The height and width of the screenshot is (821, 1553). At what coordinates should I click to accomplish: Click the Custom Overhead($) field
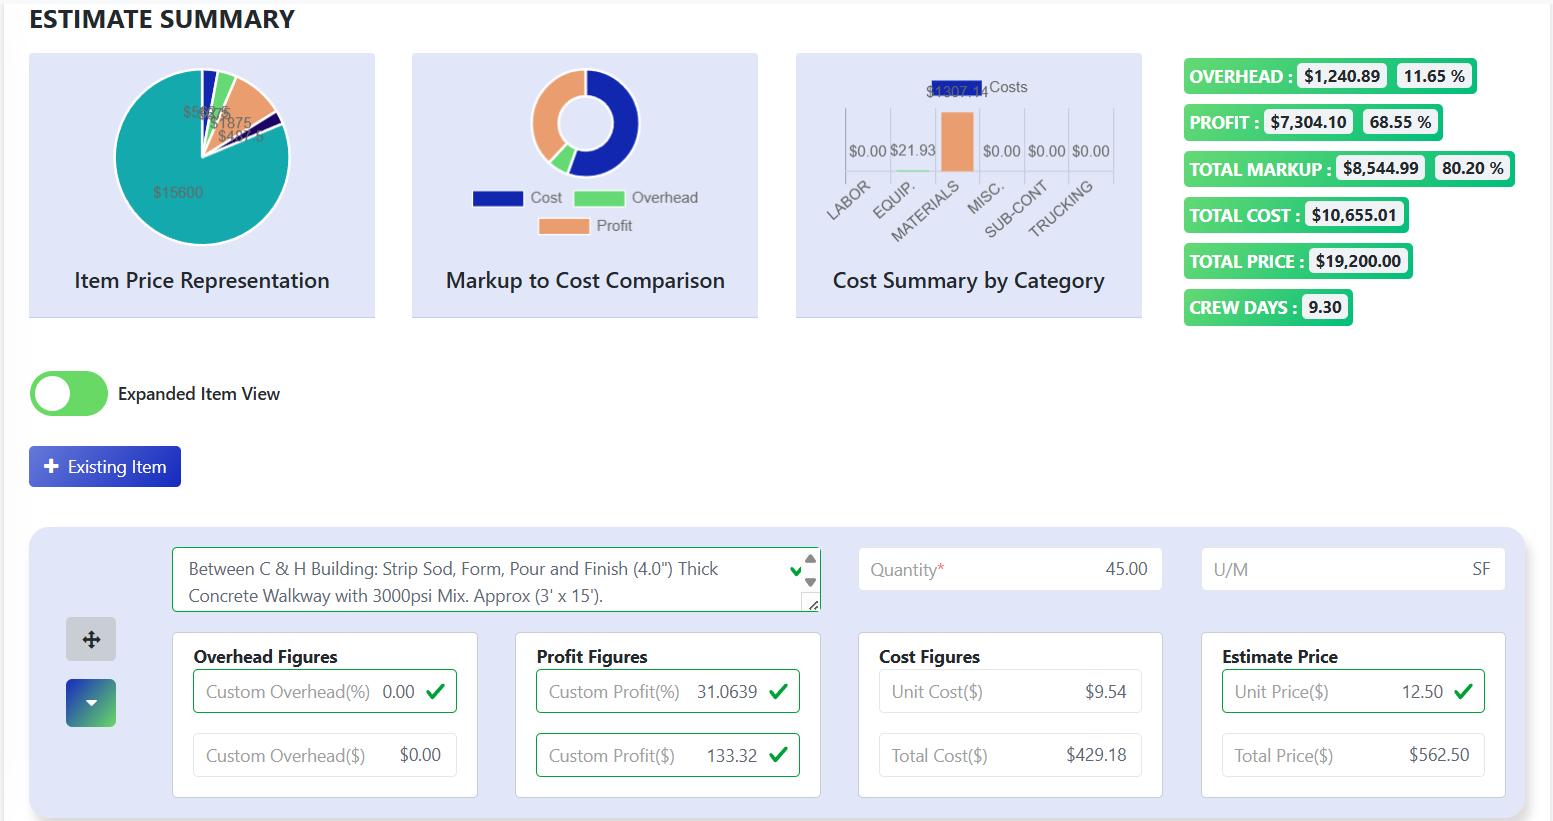[x=324, y=755]
